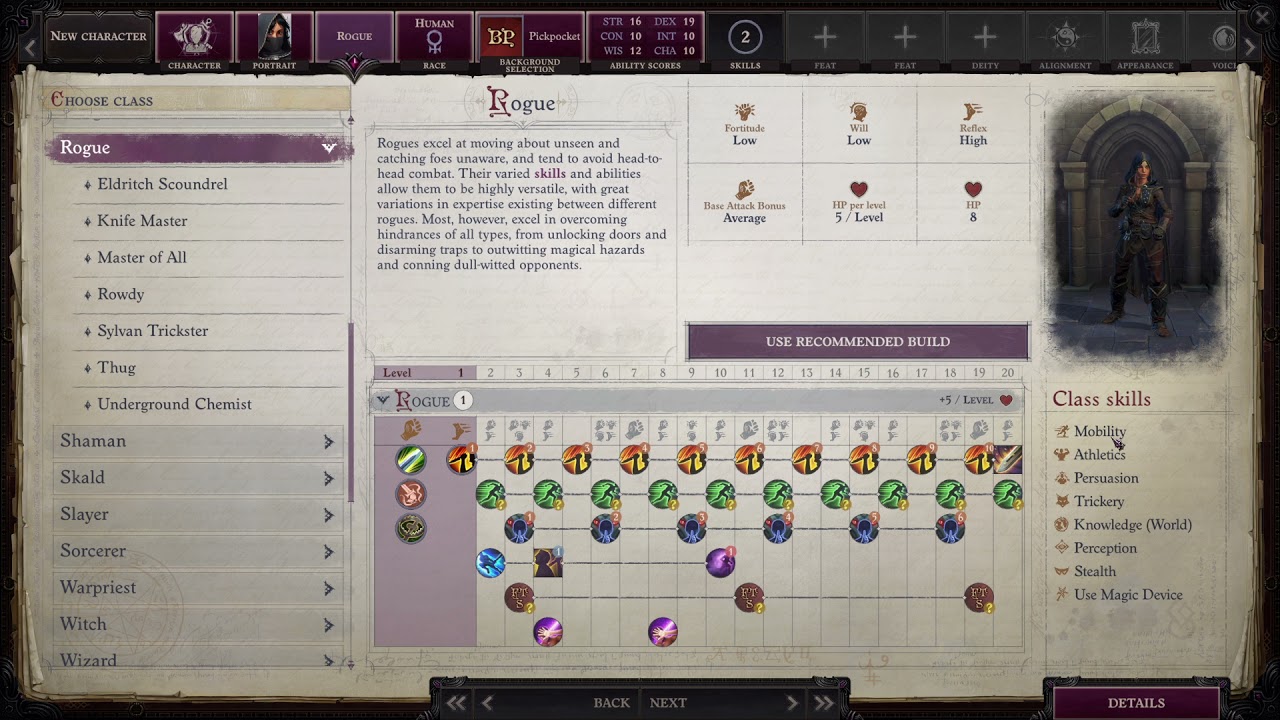Click the Mobility class skill
Viewport: 1280px width, 720px height.
click(1100, 431)
